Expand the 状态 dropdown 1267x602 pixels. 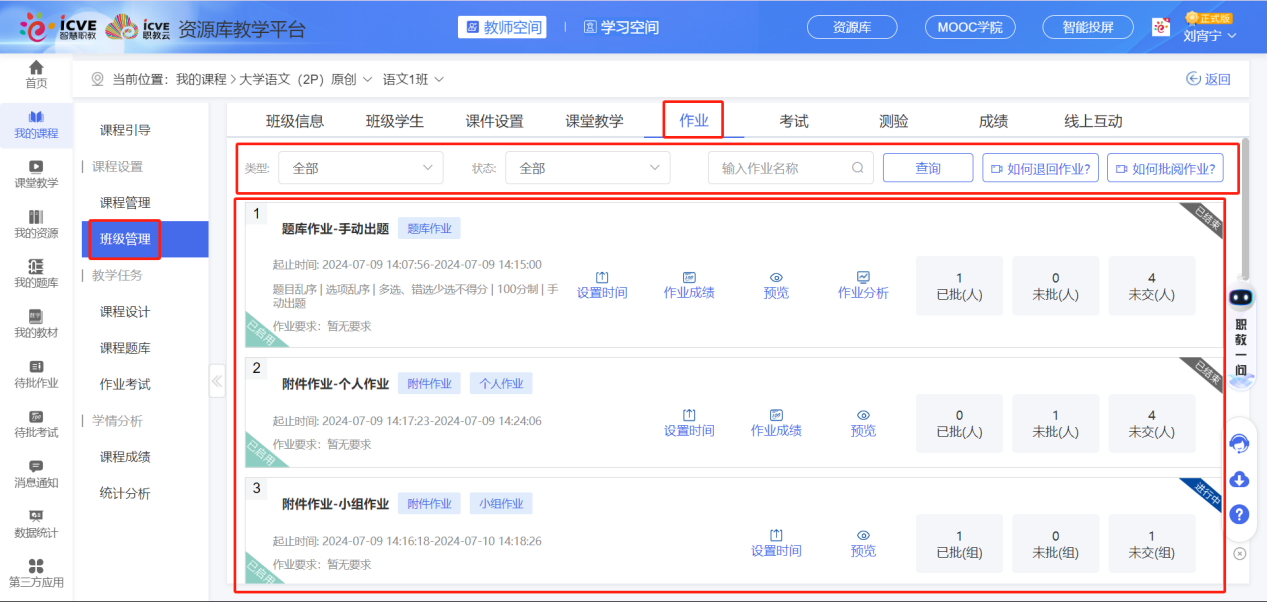pyautogui.click(x=587, y=168)
